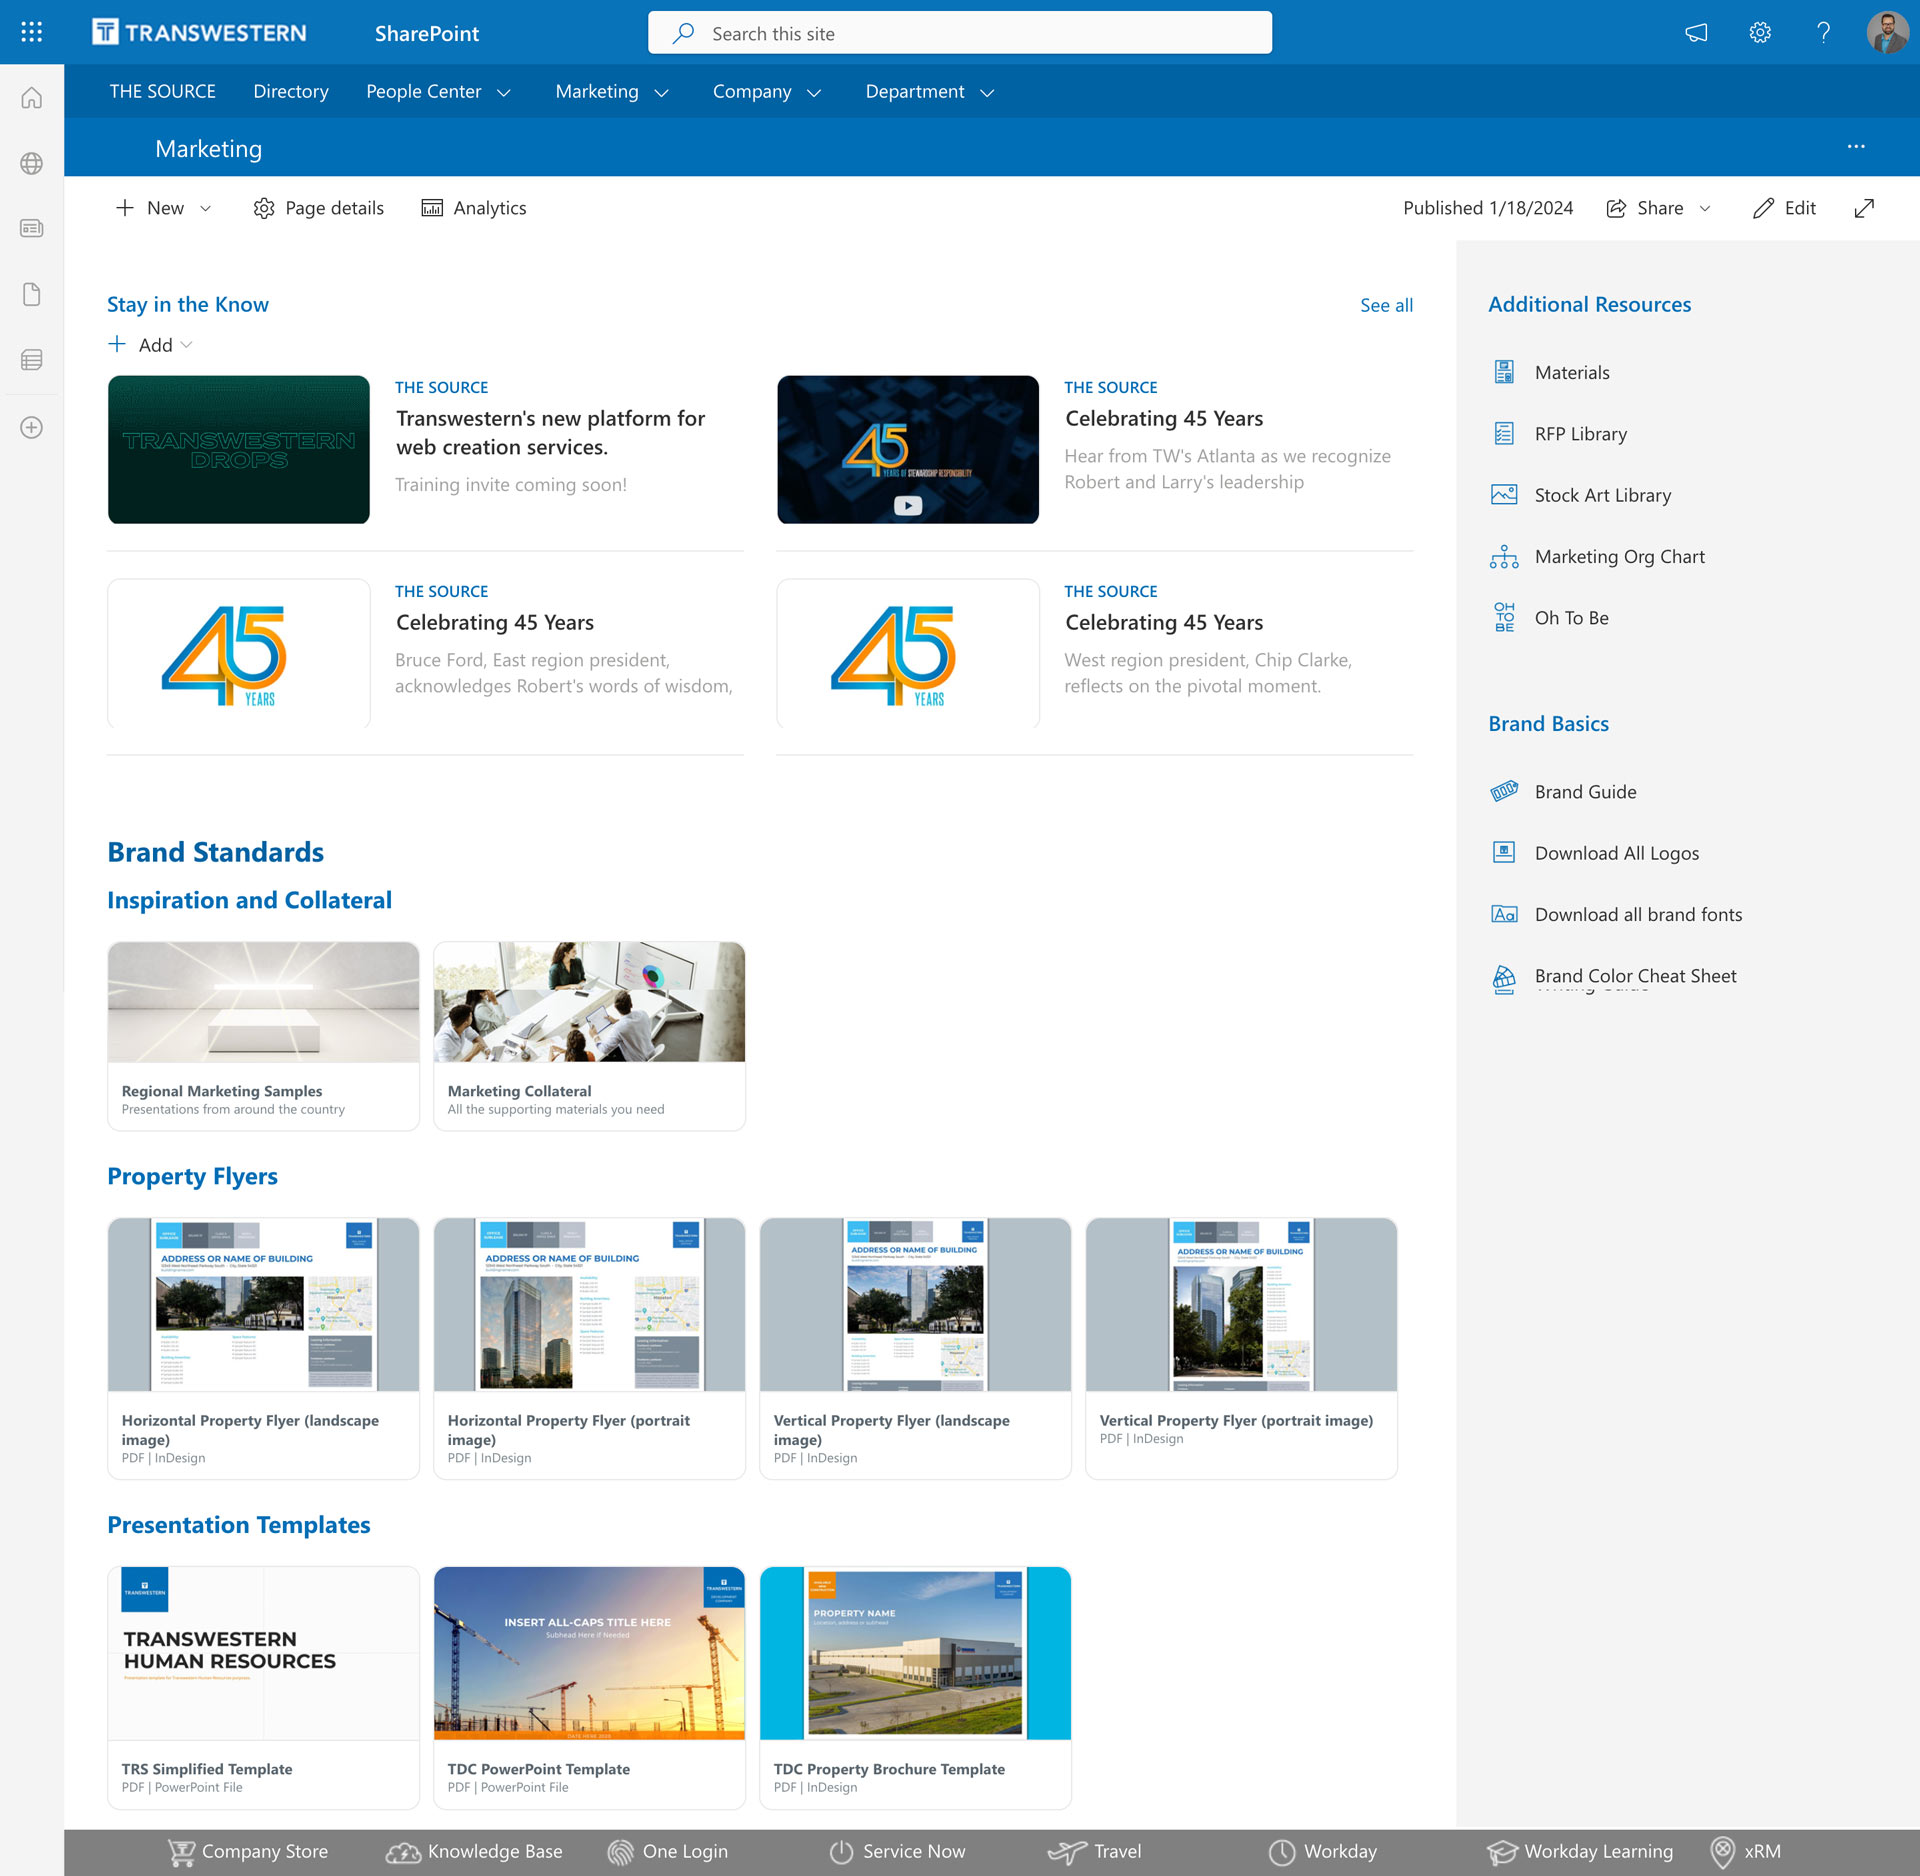Open the user profile avatar
This screenshot has height=1876, width=1920.
tap(1887, 33)
